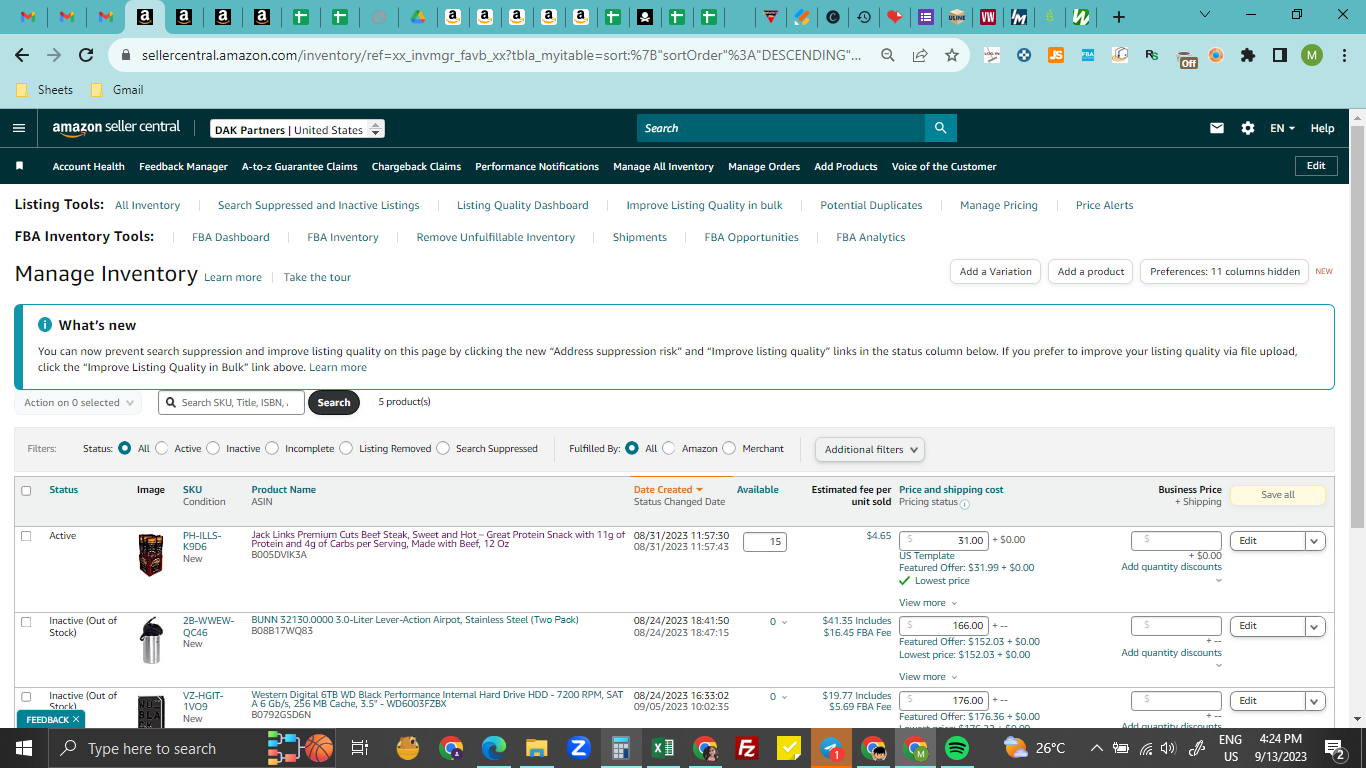
Task: Open Search Suppressed and Inactive Listings link
Action: point(319,205)
